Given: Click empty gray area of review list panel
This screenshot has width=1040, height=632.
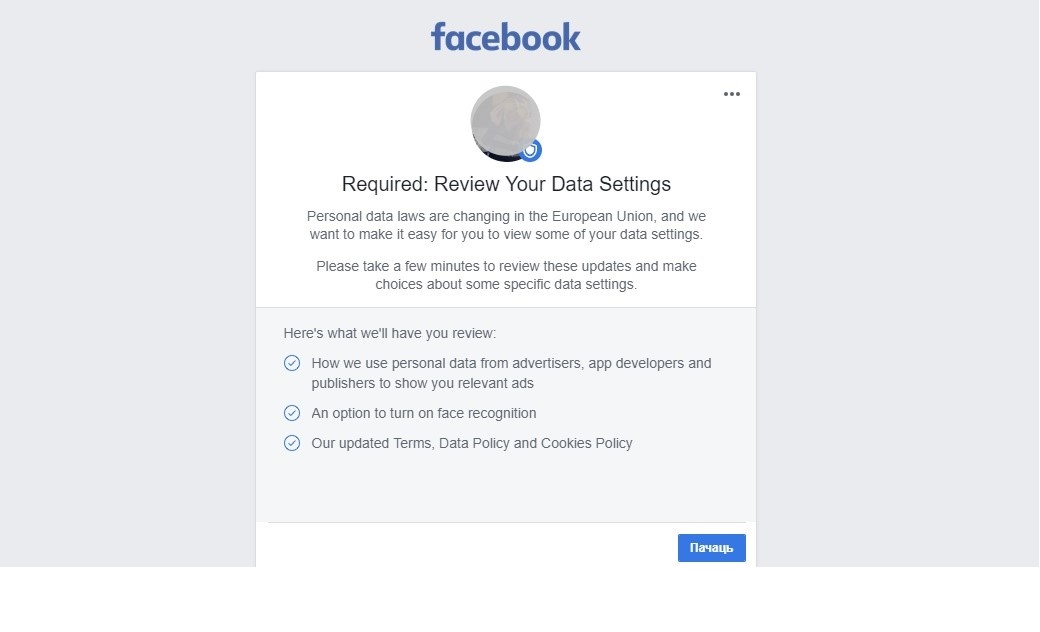Looking at the screenshot, I should (x=506, y=487).
